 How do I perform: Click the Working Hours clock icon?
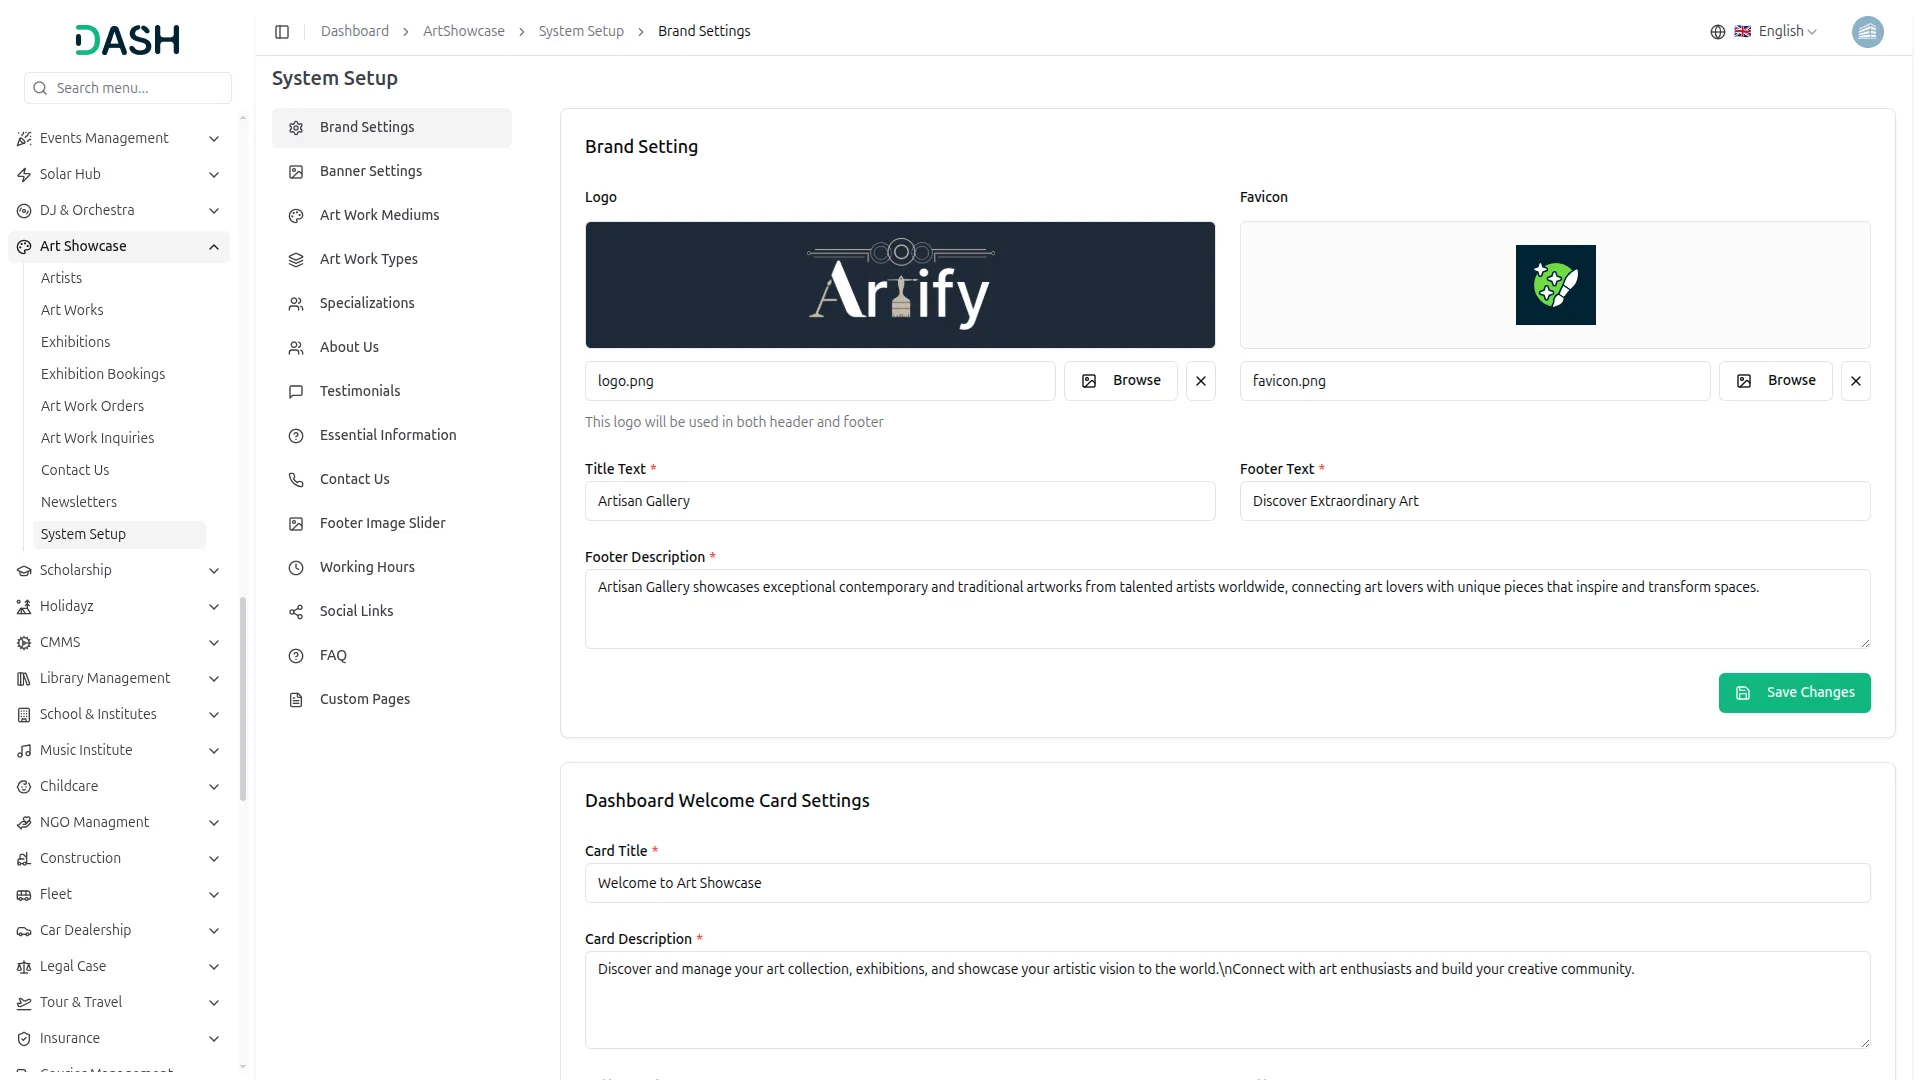click(296, 568)
